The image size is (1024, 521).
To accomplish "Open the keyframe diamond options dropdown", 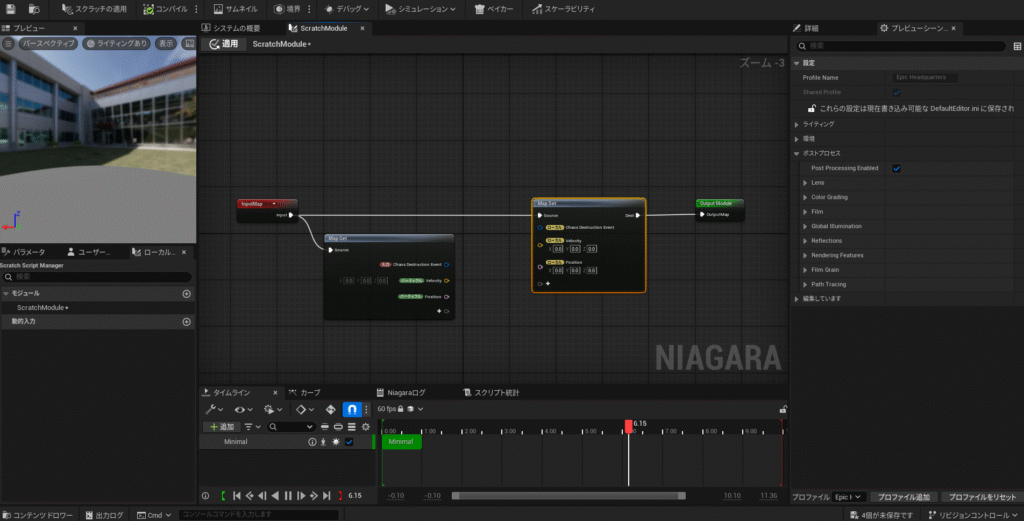I will click(304, 409).
